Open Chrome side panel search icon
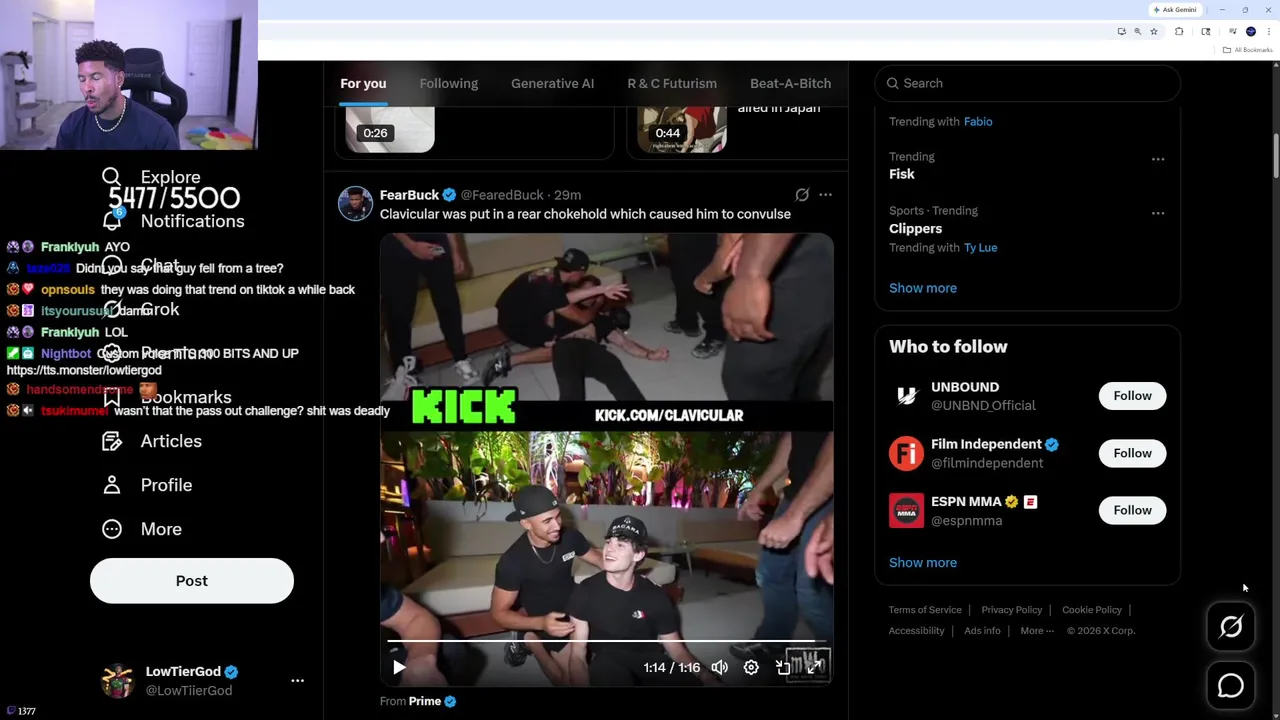 coord(1206,31)
